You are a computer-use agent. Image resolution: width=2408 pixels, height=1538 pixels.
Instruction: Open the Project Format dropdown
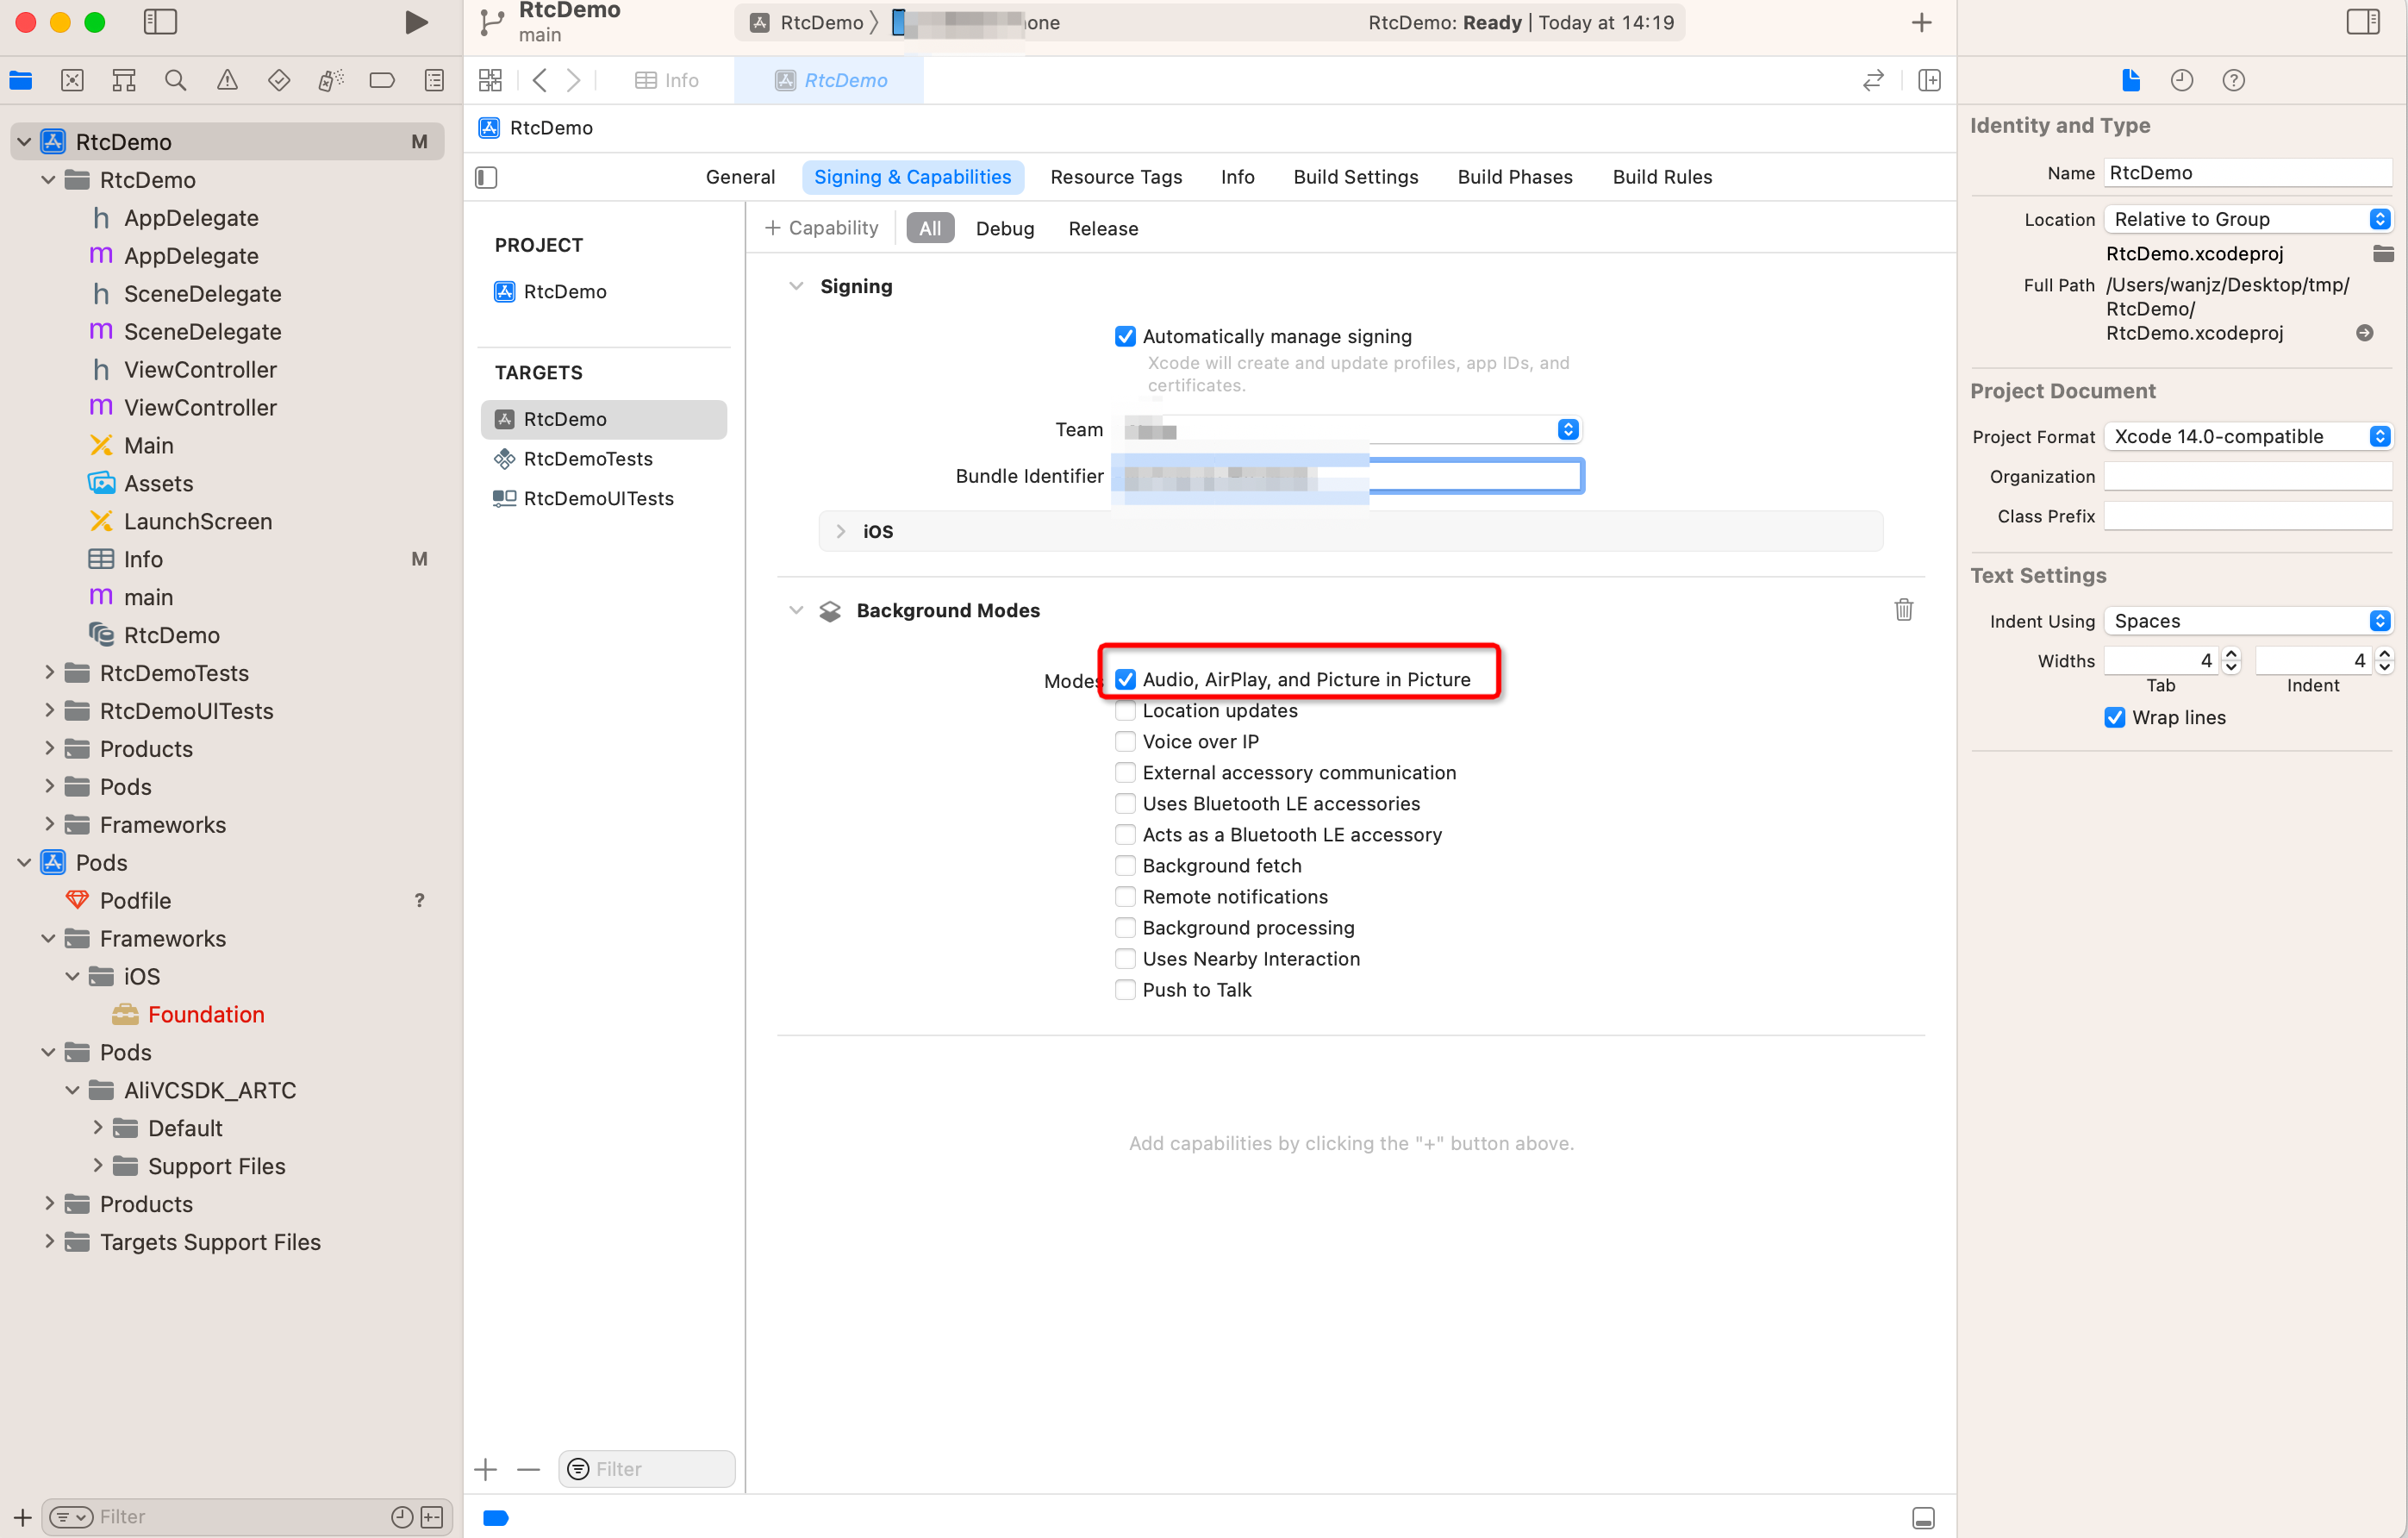[x=2247, y=436]
